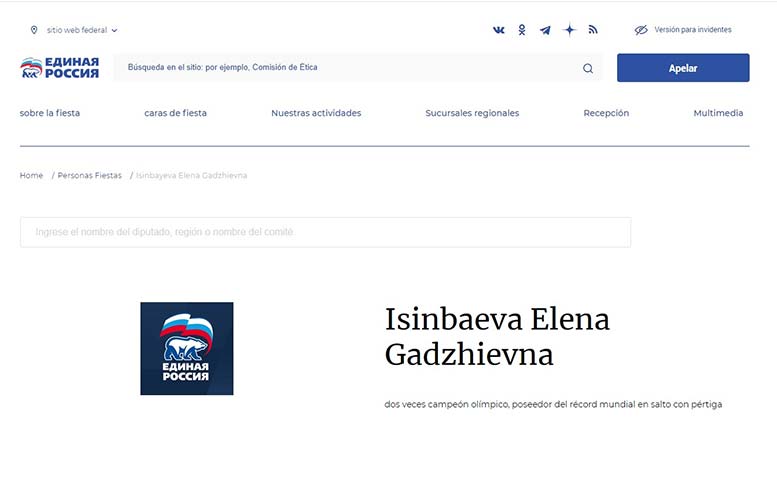Open the VK social network icon
The width and height of the screenshot is (777, 487).
coord(499,30)
